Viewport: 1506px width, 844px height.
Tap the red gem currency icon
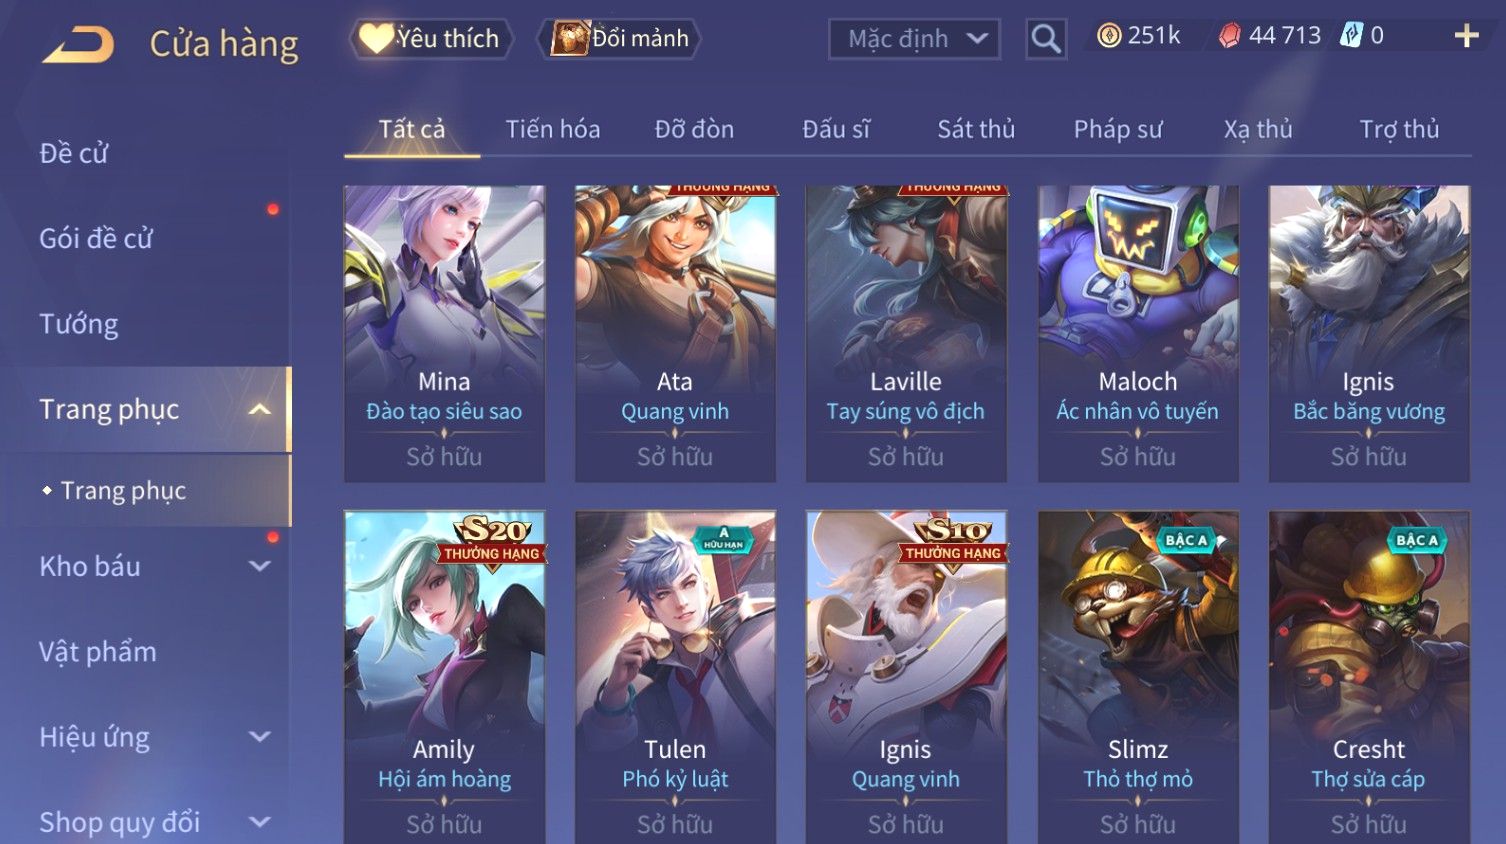tap(1230, 36)
